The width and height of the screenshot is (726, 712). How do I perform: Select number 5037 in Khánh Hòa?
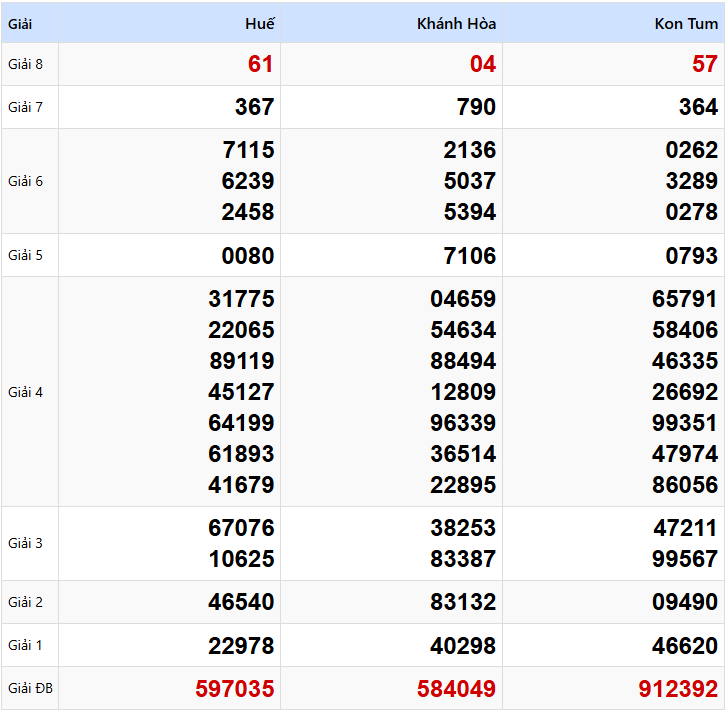[469, 181]
